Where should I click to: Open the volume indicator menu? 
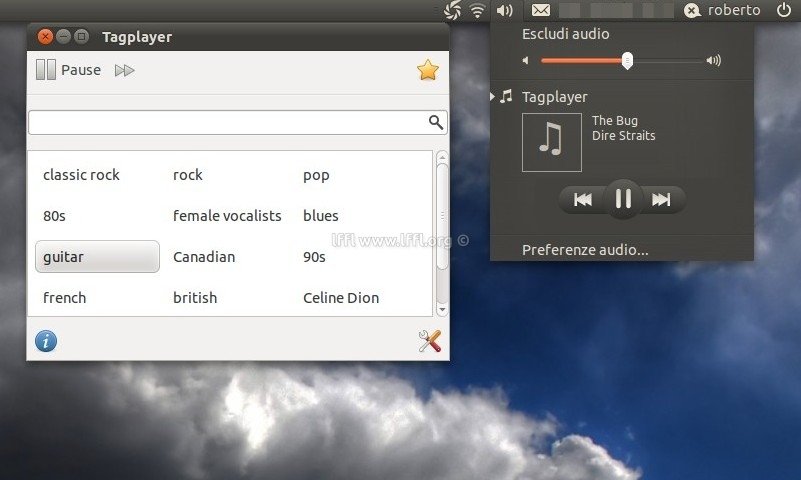click(x=505, y=10)
